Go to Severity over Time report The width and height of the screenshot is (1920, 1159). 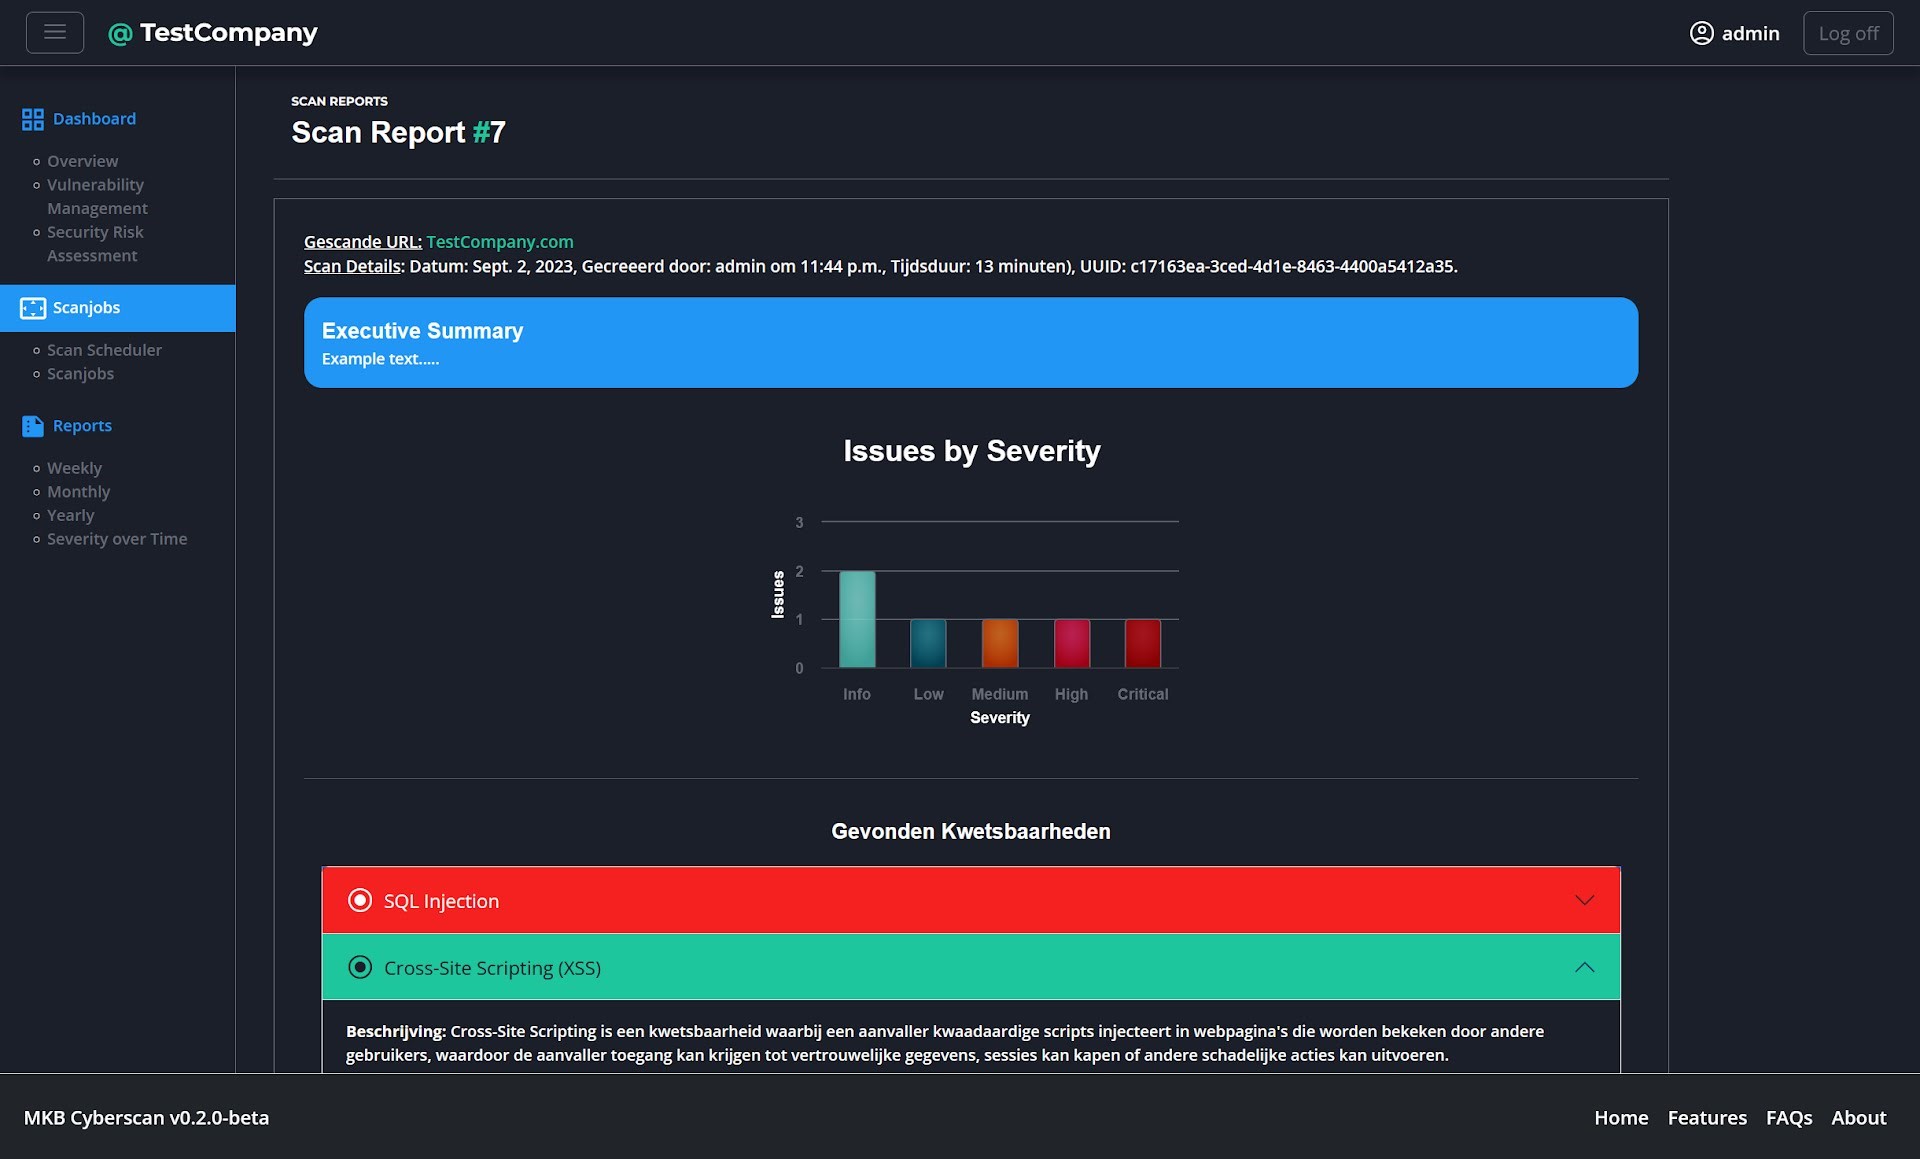117,539
